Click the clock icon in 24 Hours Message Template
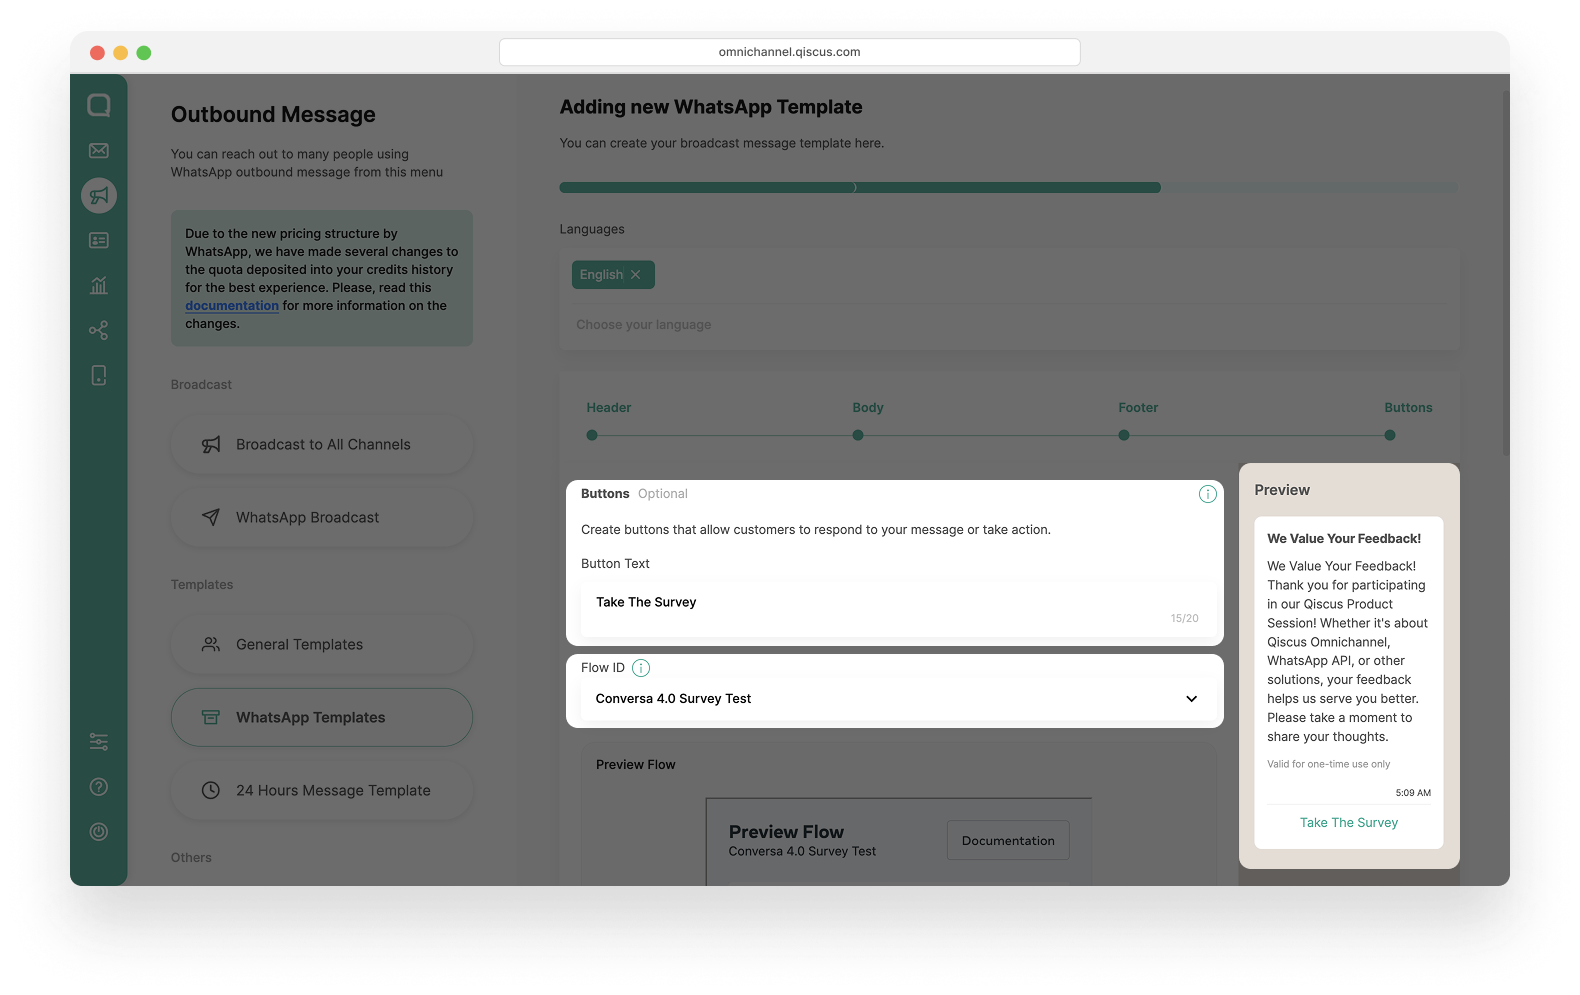 tap(211, 791)
